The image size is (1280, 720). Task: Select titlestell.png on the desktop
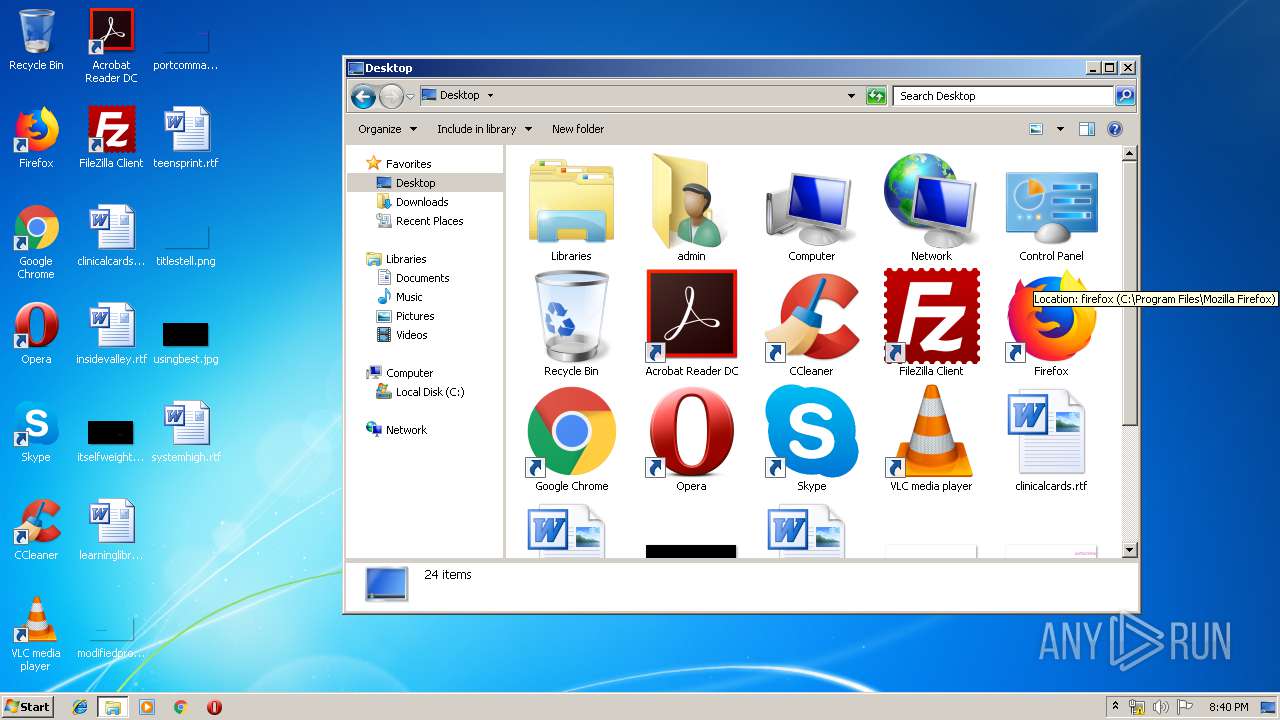click(186, 248)
